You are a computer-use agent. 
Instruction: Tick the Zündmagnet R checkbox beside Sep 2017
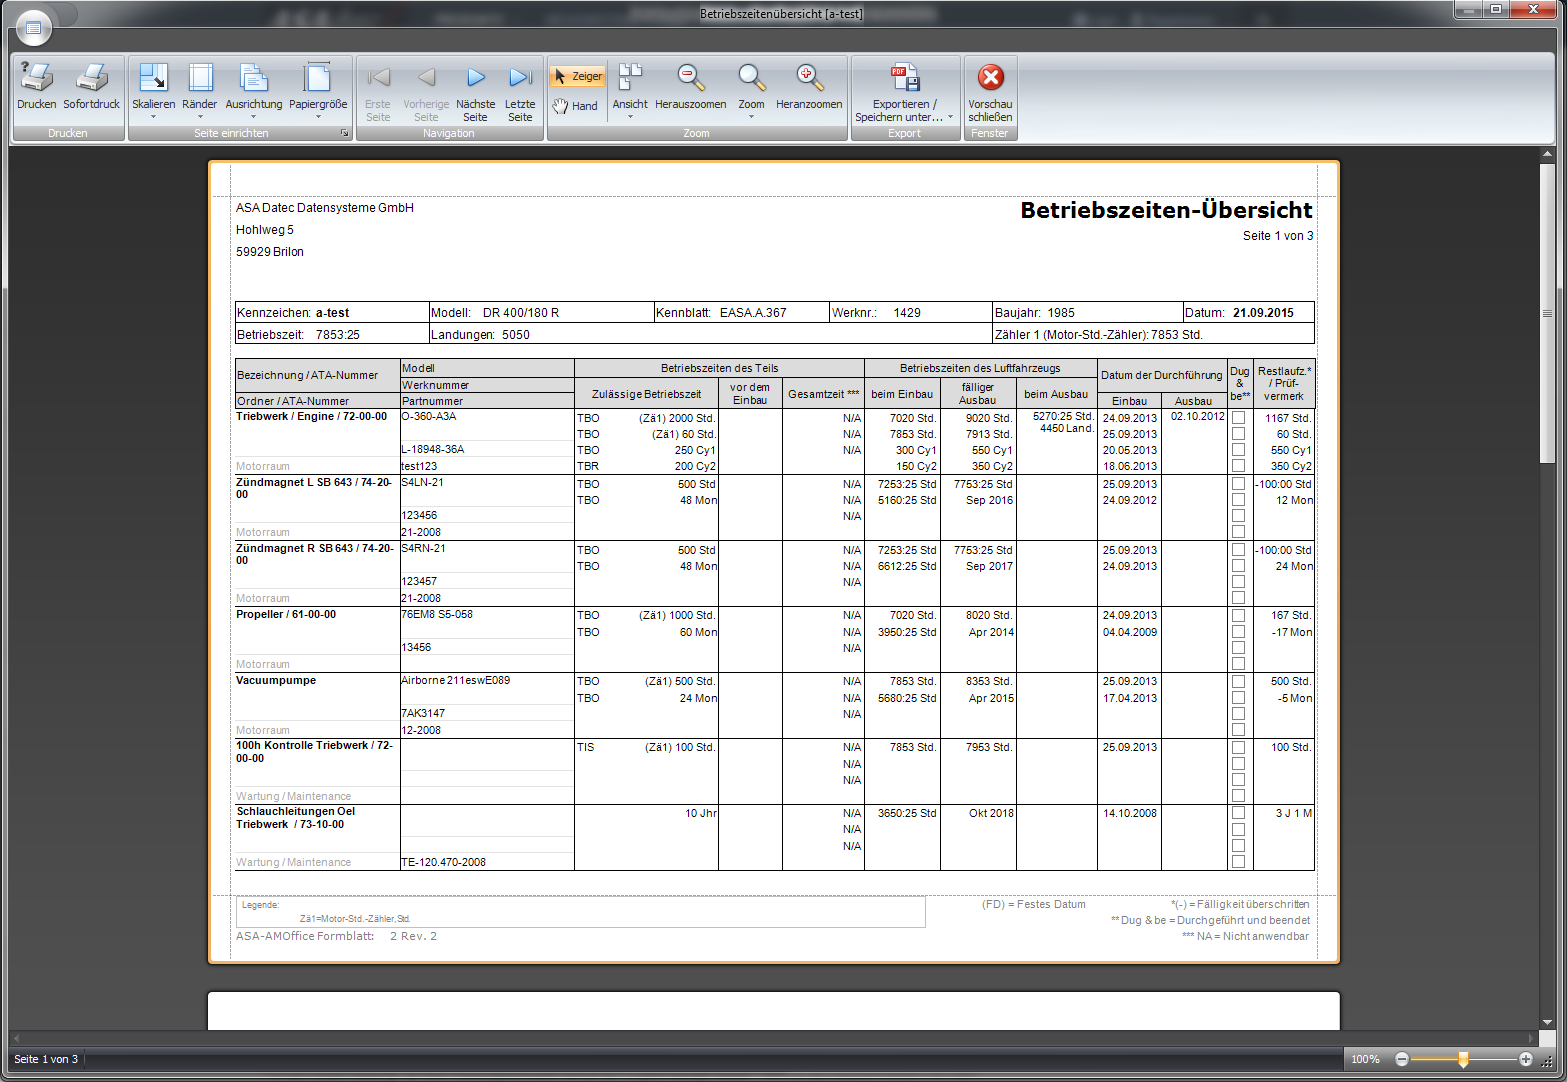coord(1238,566)
